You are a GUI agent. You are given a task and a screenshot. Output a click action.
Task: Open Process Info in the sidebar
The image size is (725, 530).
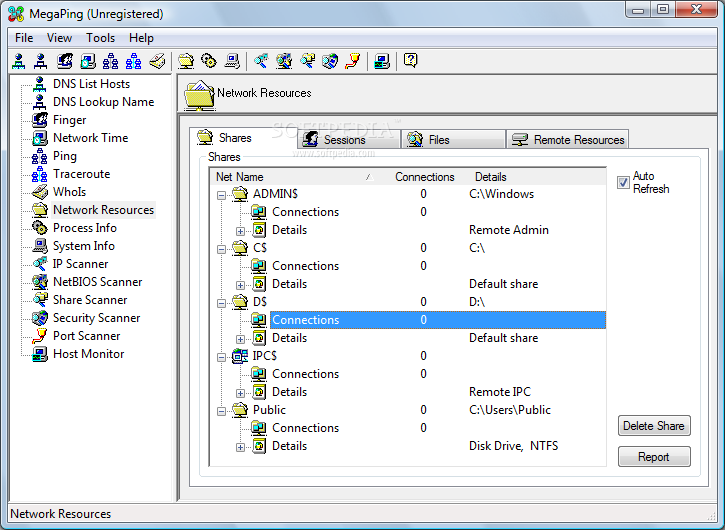tap(85, 228)
